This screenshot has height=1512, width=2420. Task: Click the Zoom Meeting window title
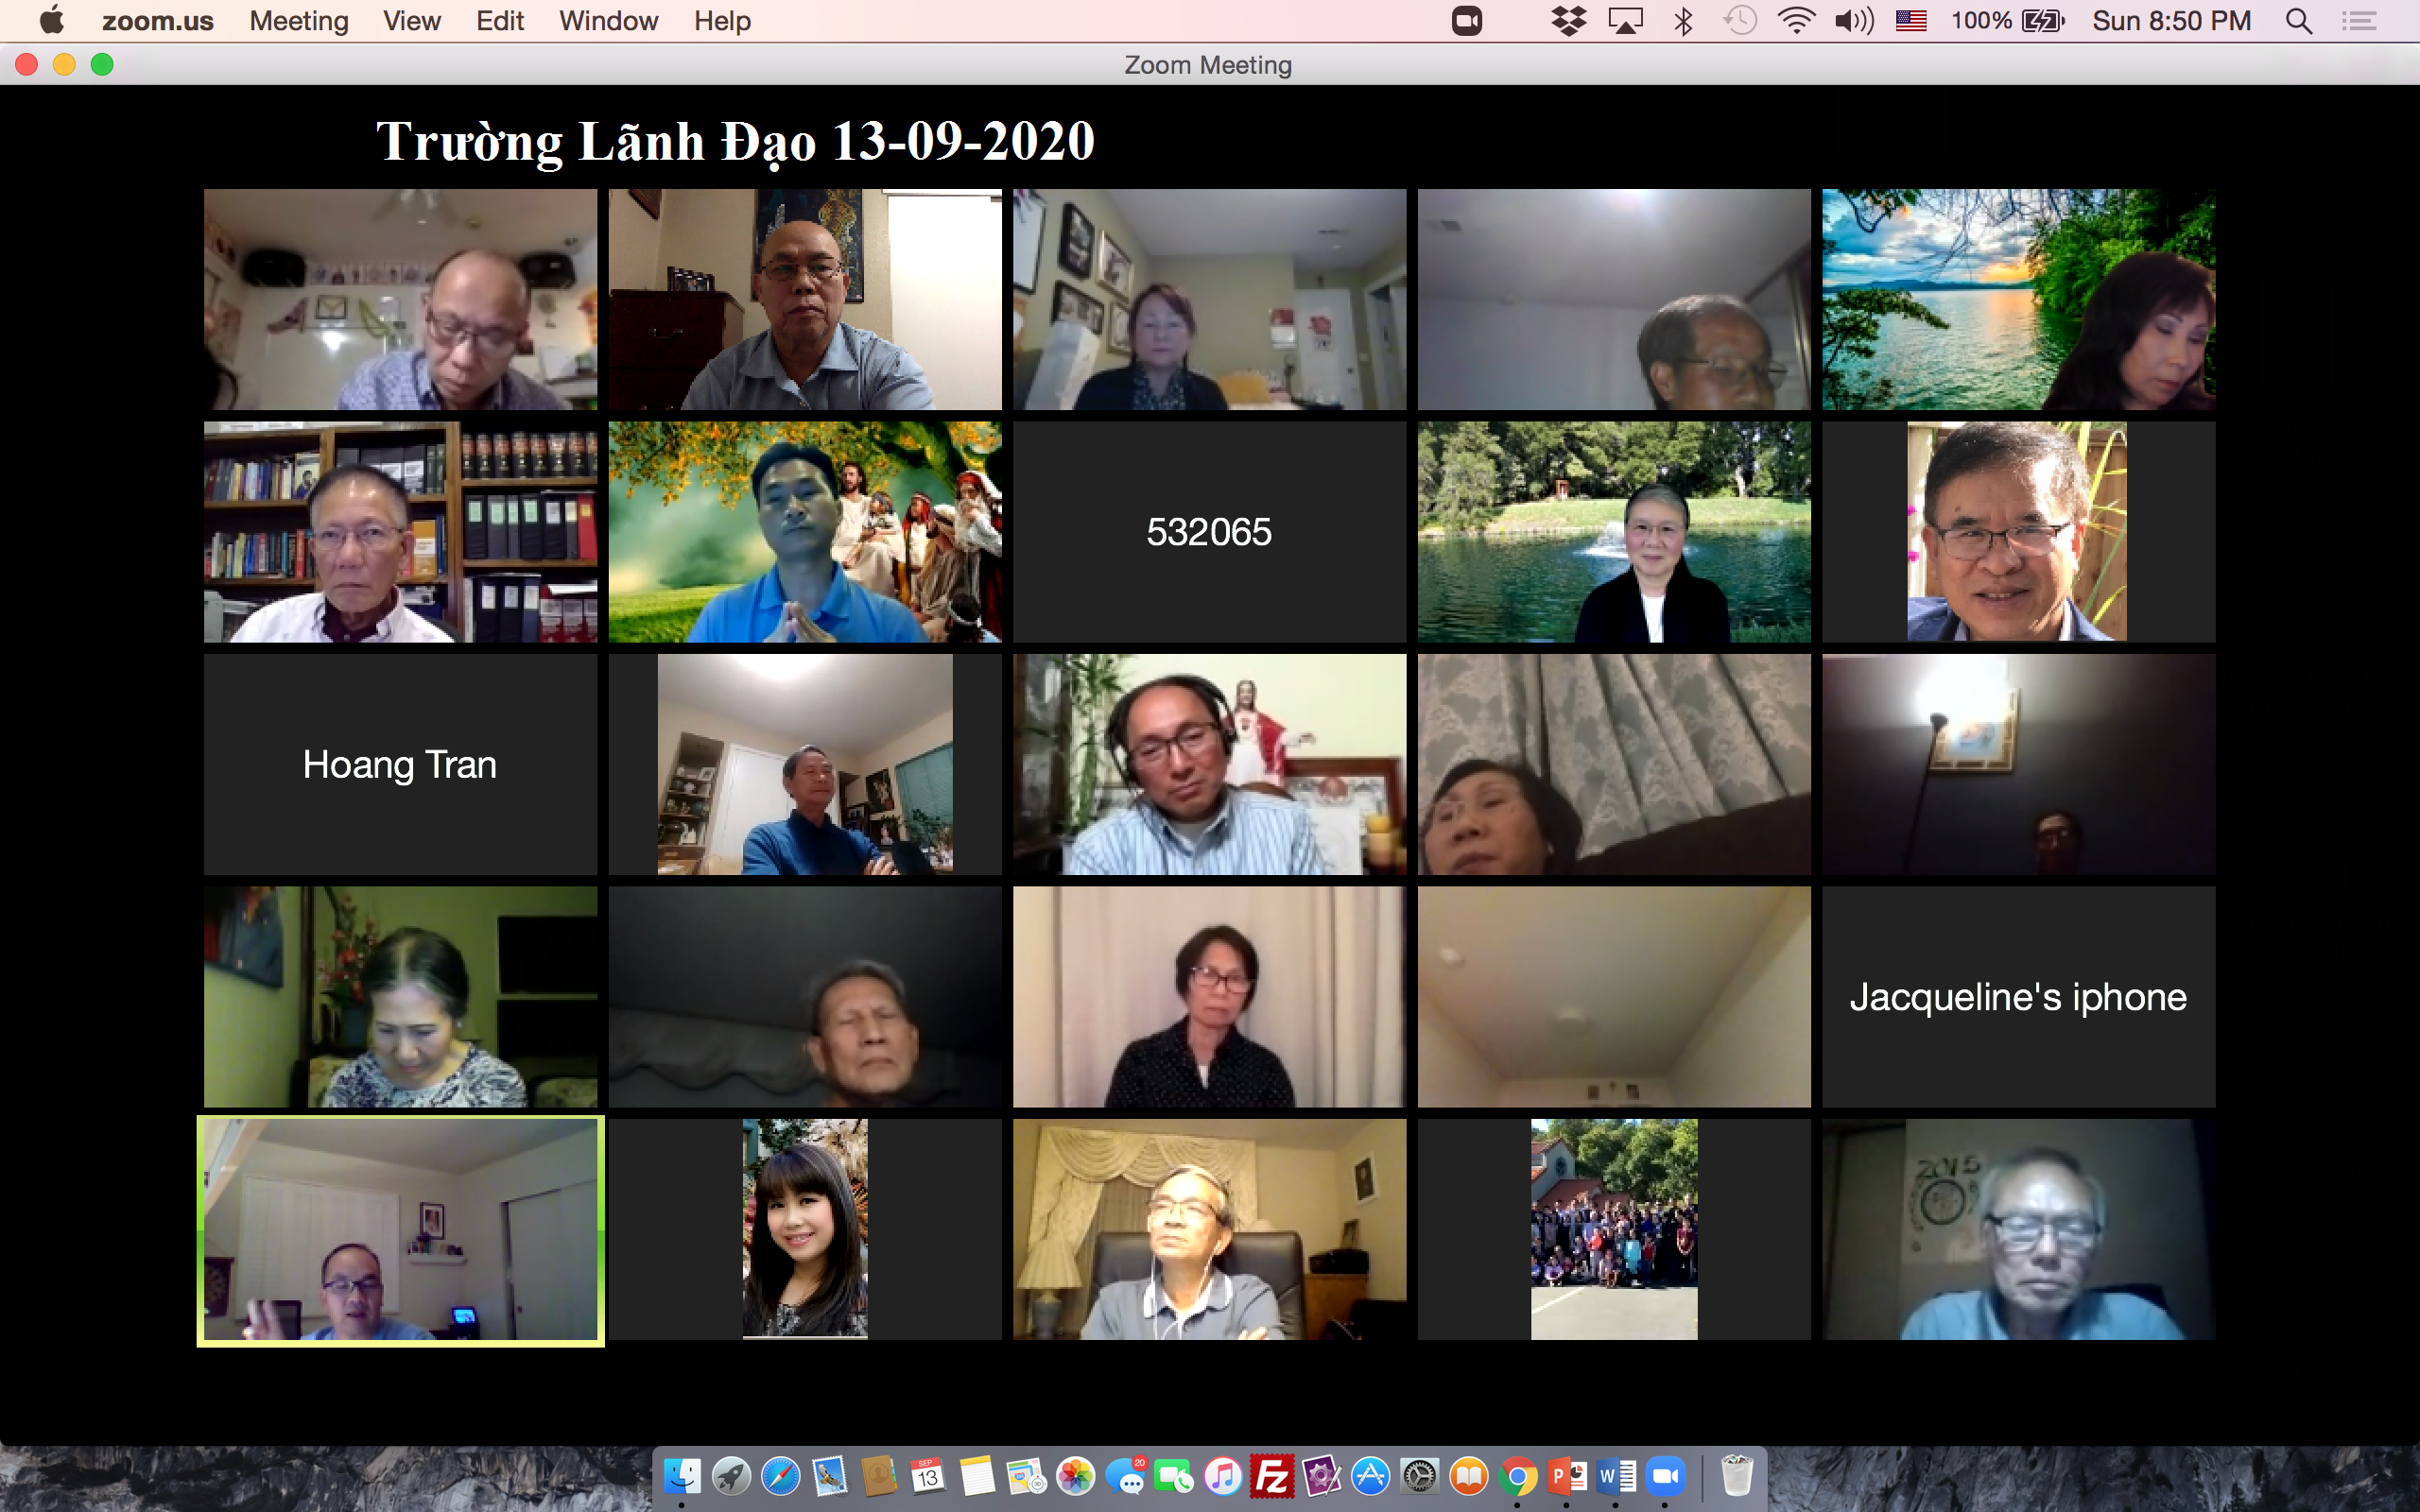click(1208, 65)
